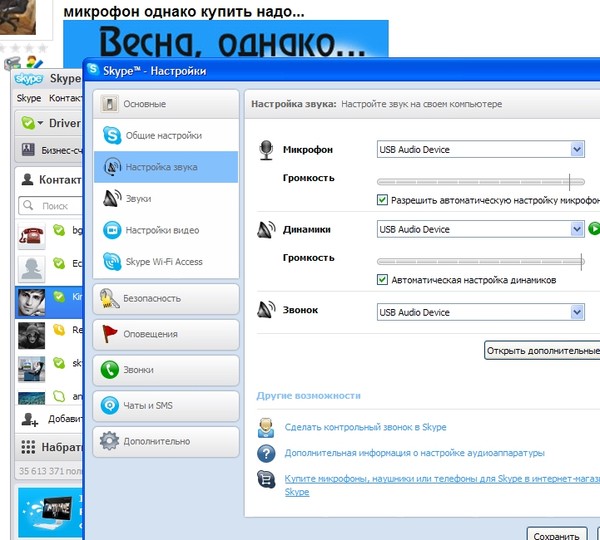Click the Skype logo in the settings title bar

point(93,69)
